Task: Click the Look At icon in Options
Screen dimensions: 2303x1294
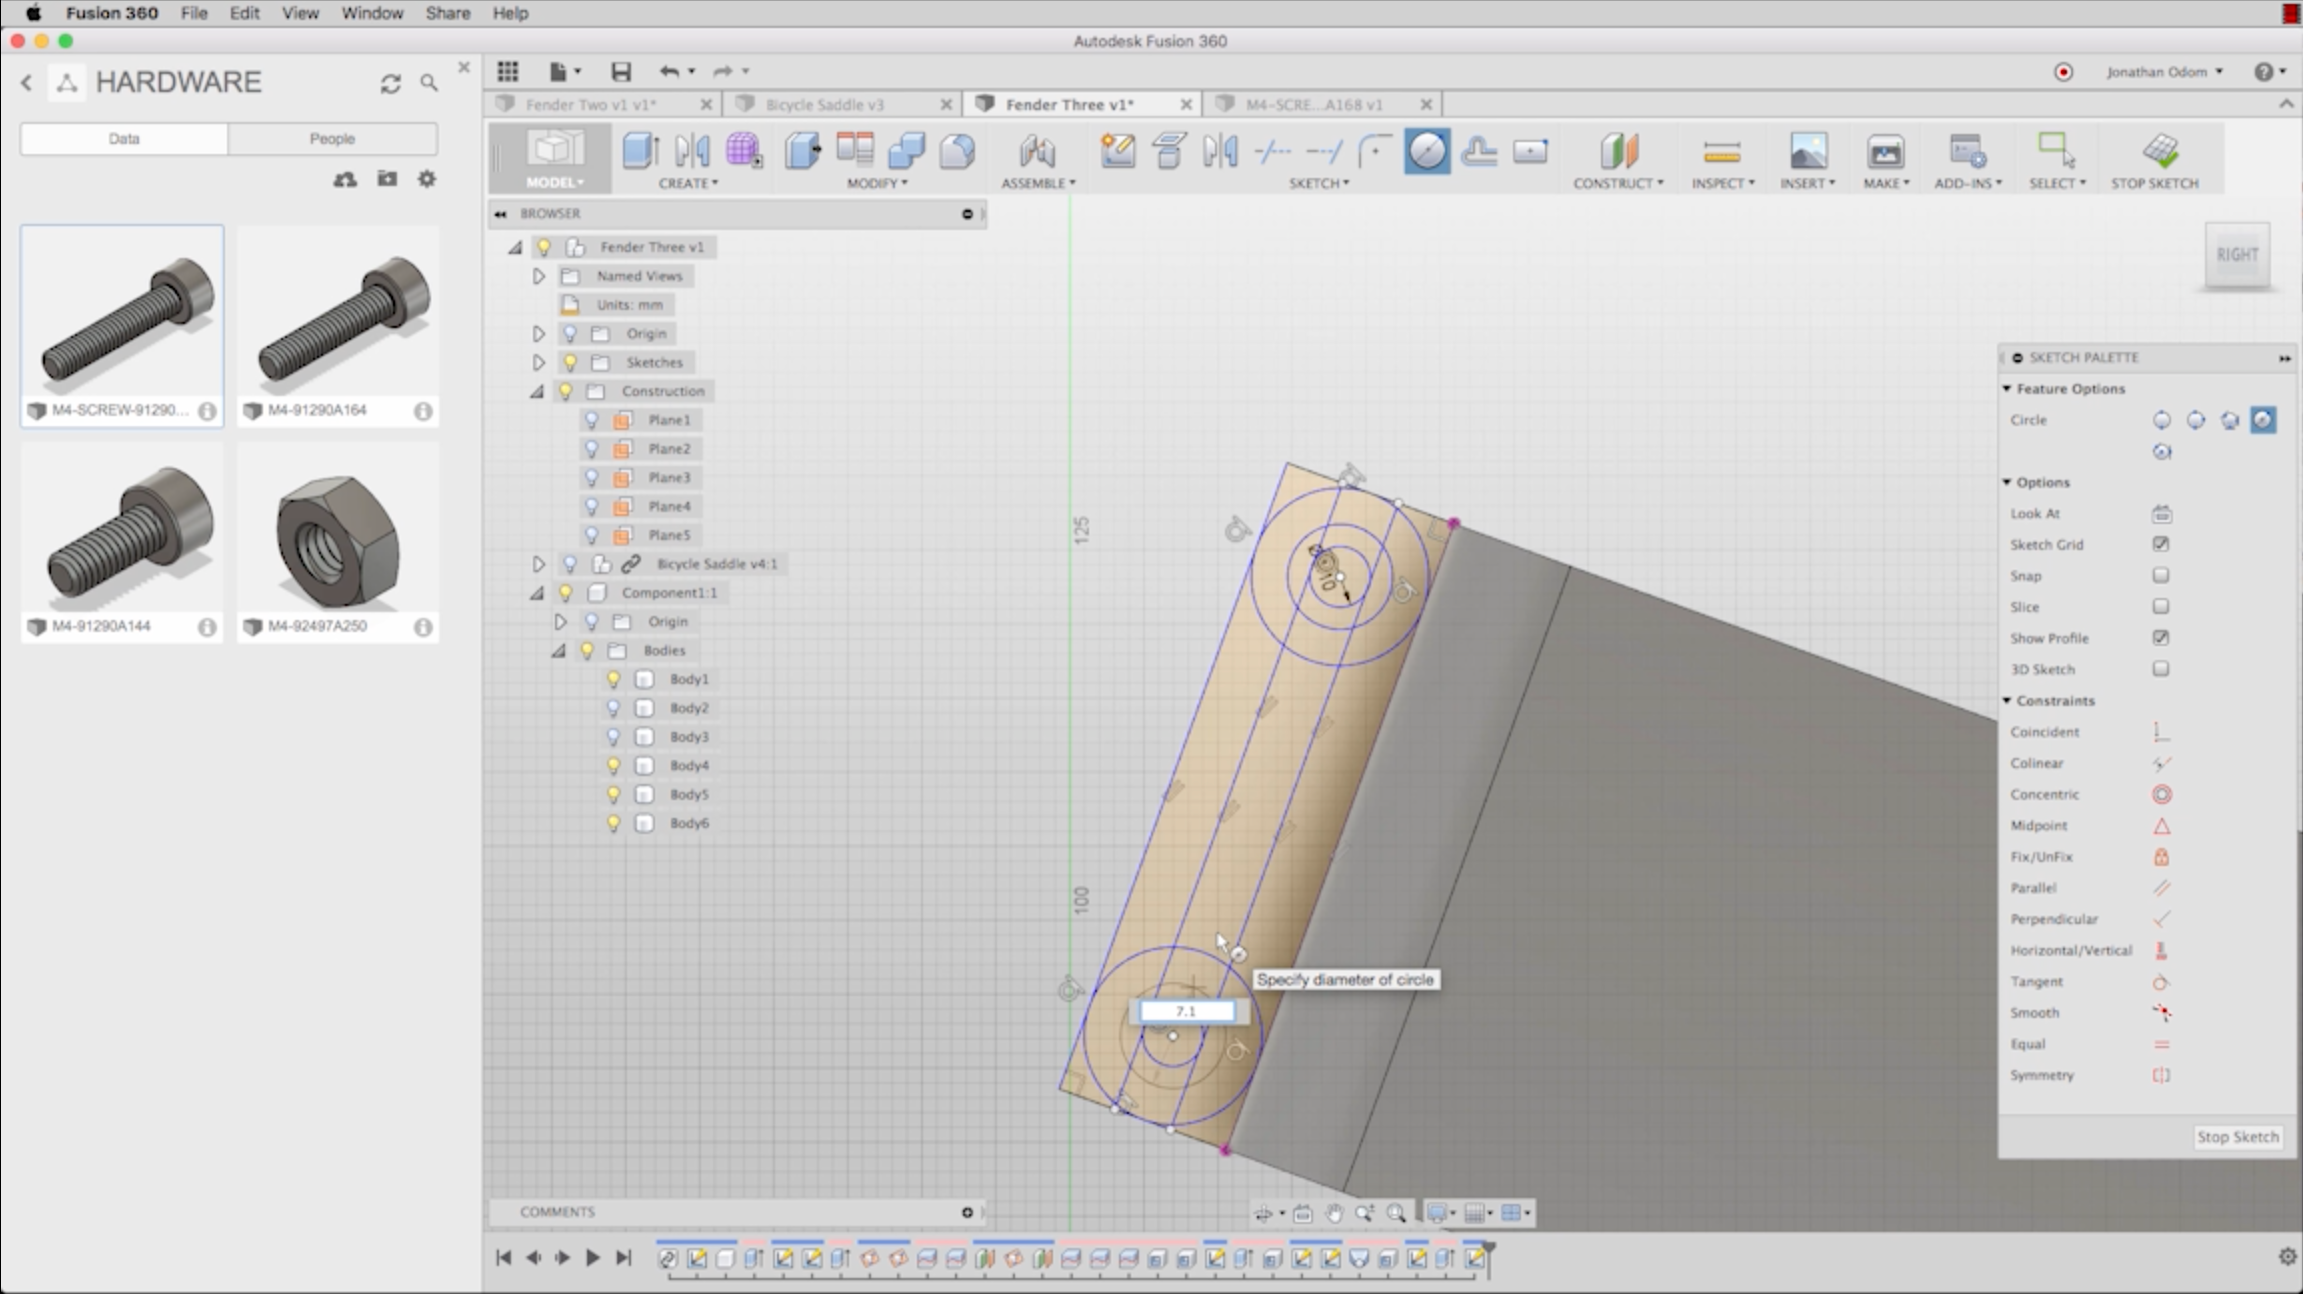Action: coord(2161,514)
